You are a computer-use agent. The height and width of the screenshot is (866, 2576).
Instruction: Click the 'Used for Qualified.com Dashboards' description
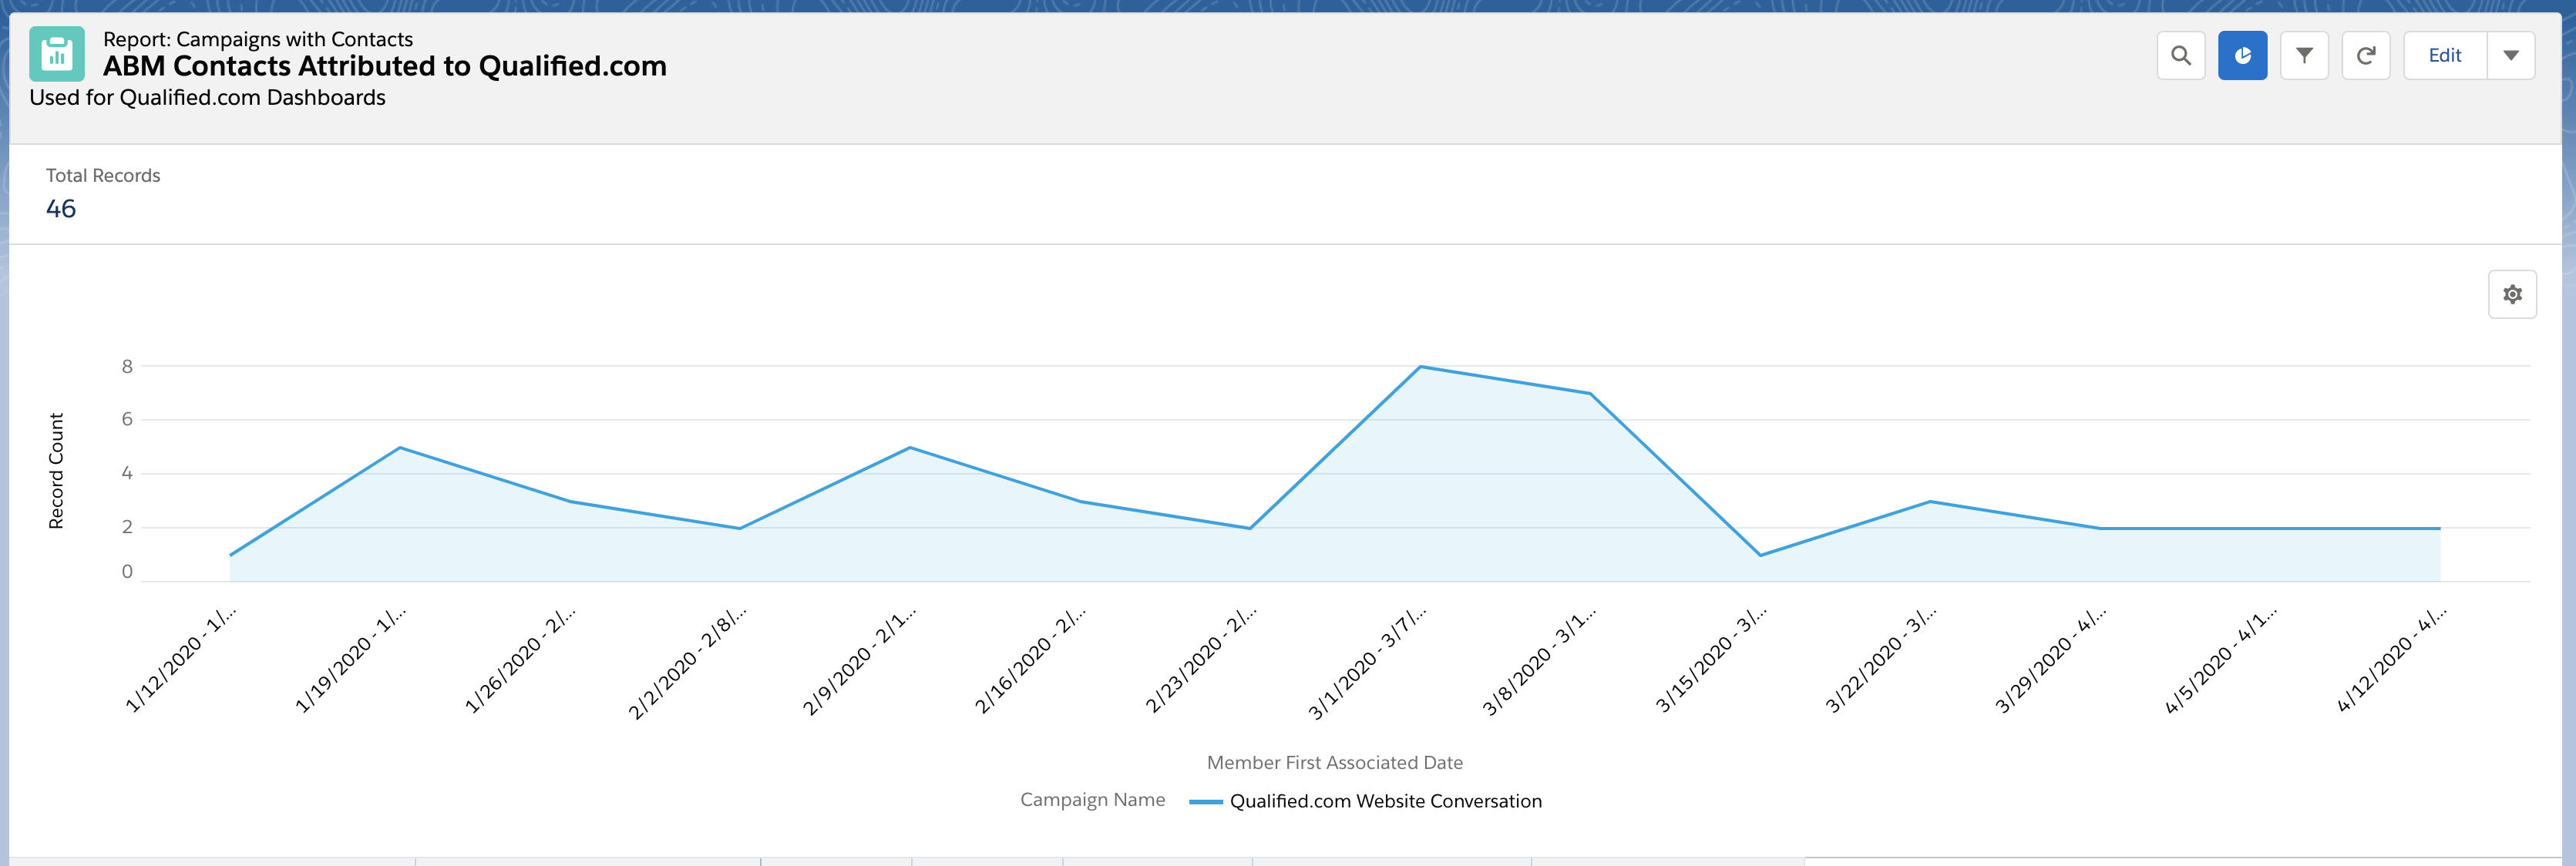point(207,98)
